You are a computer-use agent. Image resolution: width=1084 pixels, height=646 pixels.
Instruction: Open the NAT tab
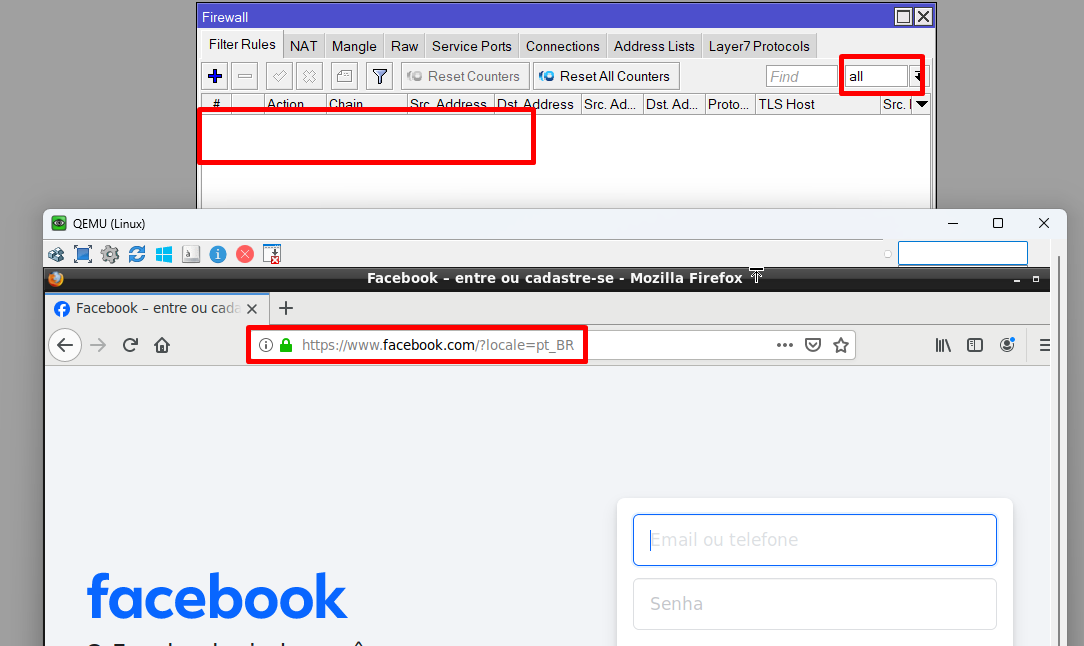click(x=303, y=46)
